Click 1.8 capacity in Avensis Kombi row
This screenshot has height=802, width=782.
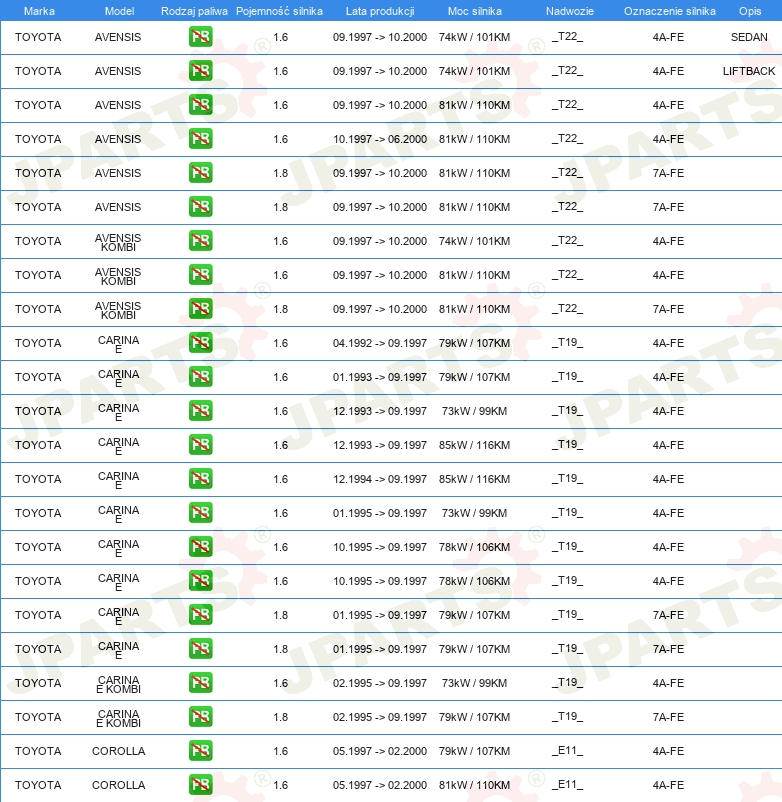click(280, 309)
